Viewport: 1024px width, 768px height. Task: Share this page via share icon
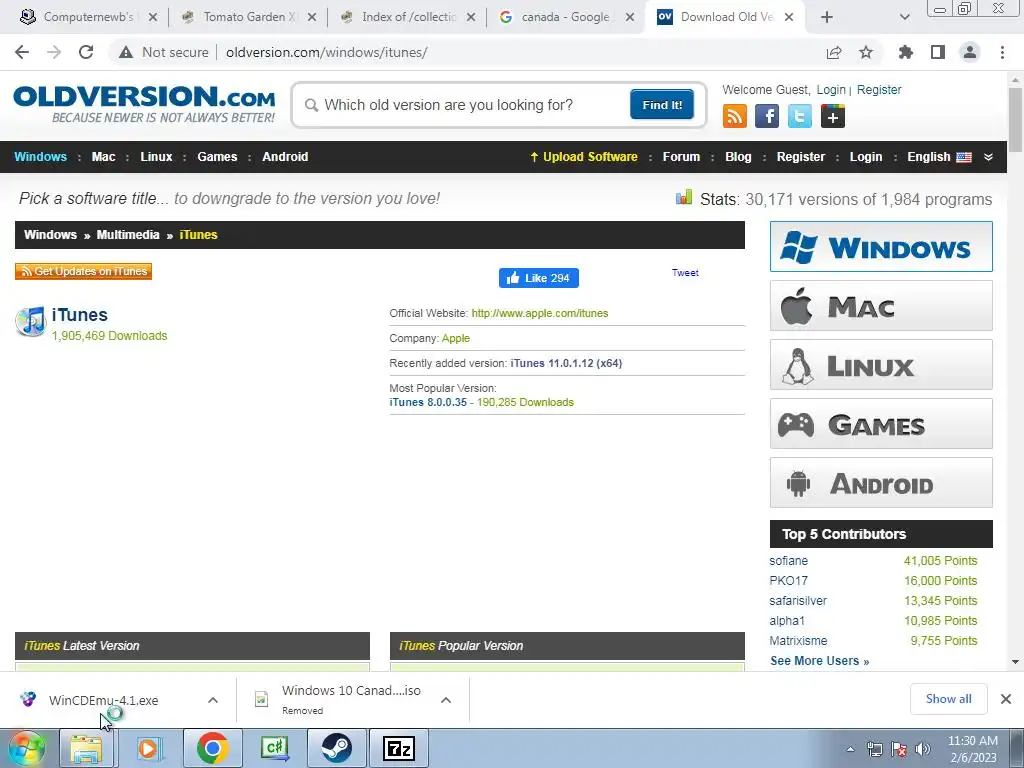(x=834, y=52)
